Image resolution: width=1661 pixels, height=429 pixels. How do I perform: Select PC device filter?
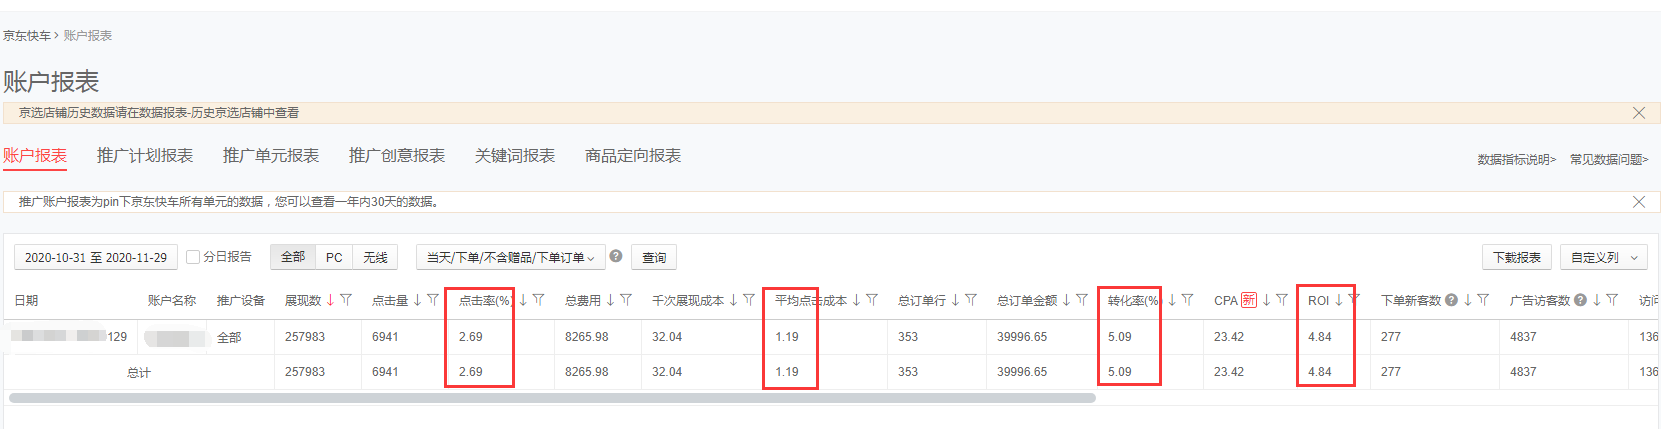click(x=334, y=257)
